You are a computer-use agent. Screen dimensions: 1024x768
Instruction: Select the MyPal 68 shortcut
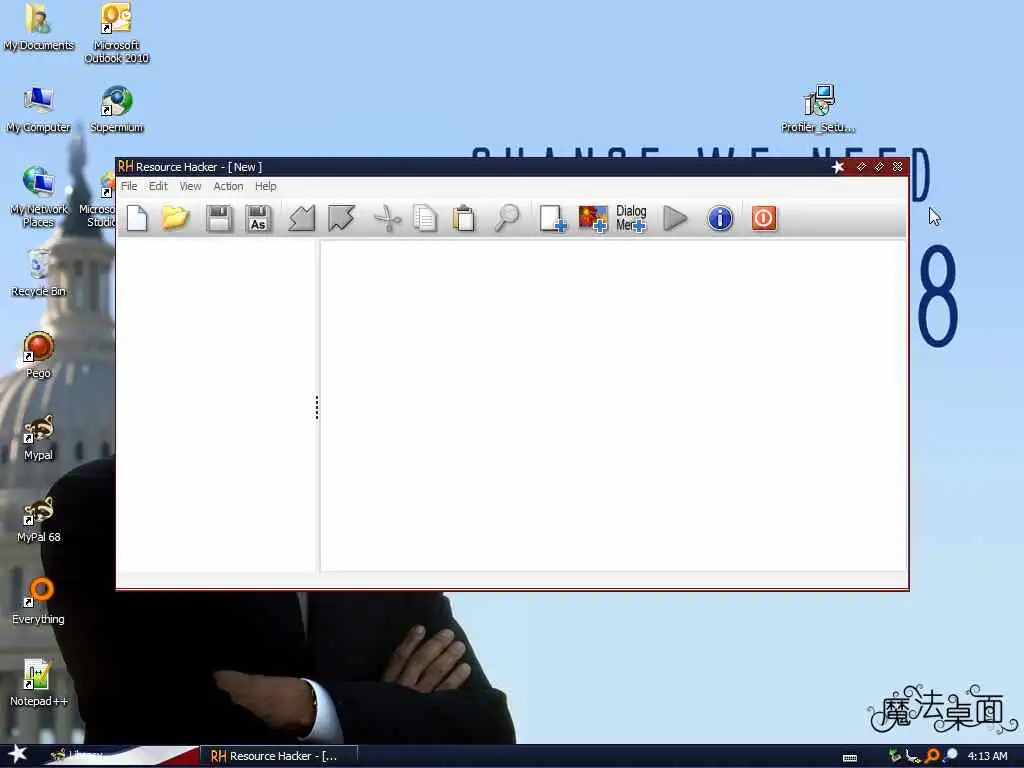39,519
